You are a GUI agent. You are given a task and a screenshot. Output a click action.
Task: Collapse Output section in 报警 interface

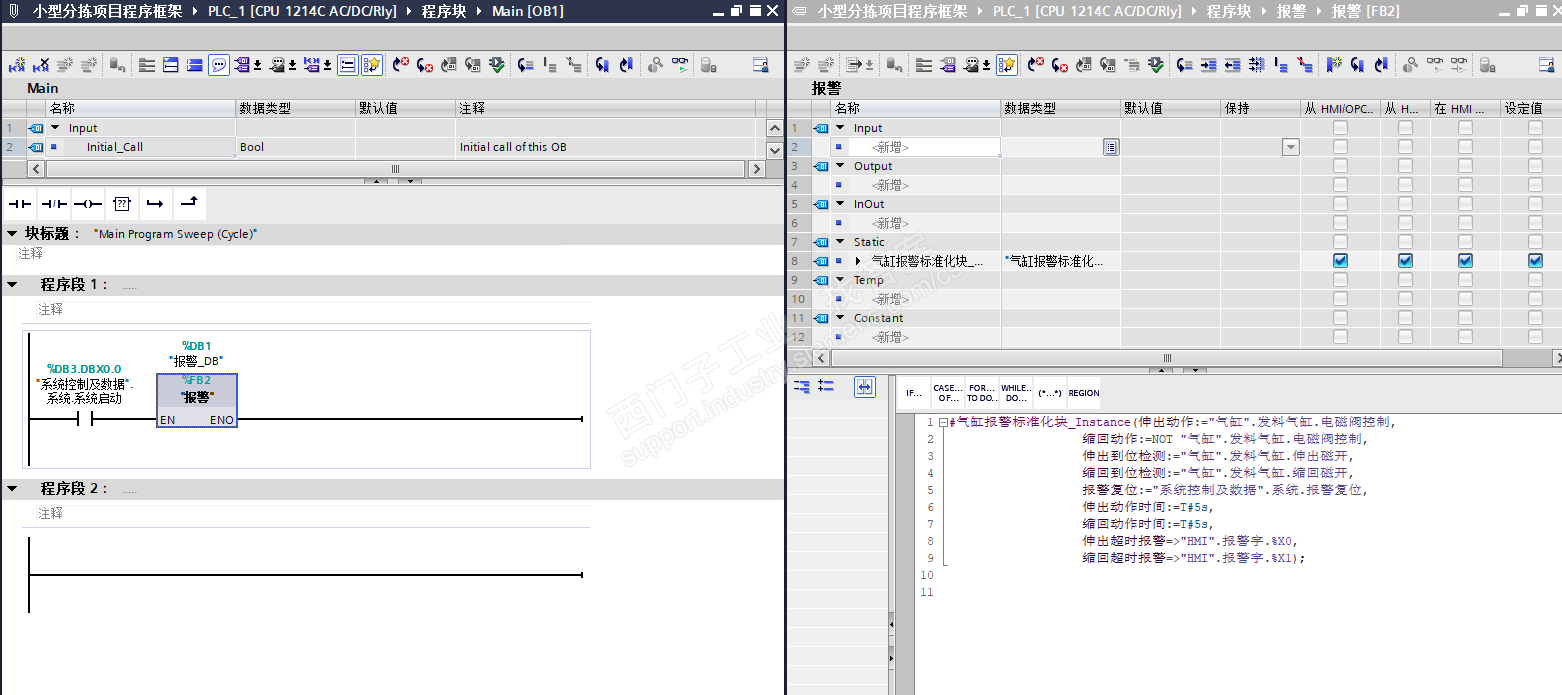tap(840, 166)
